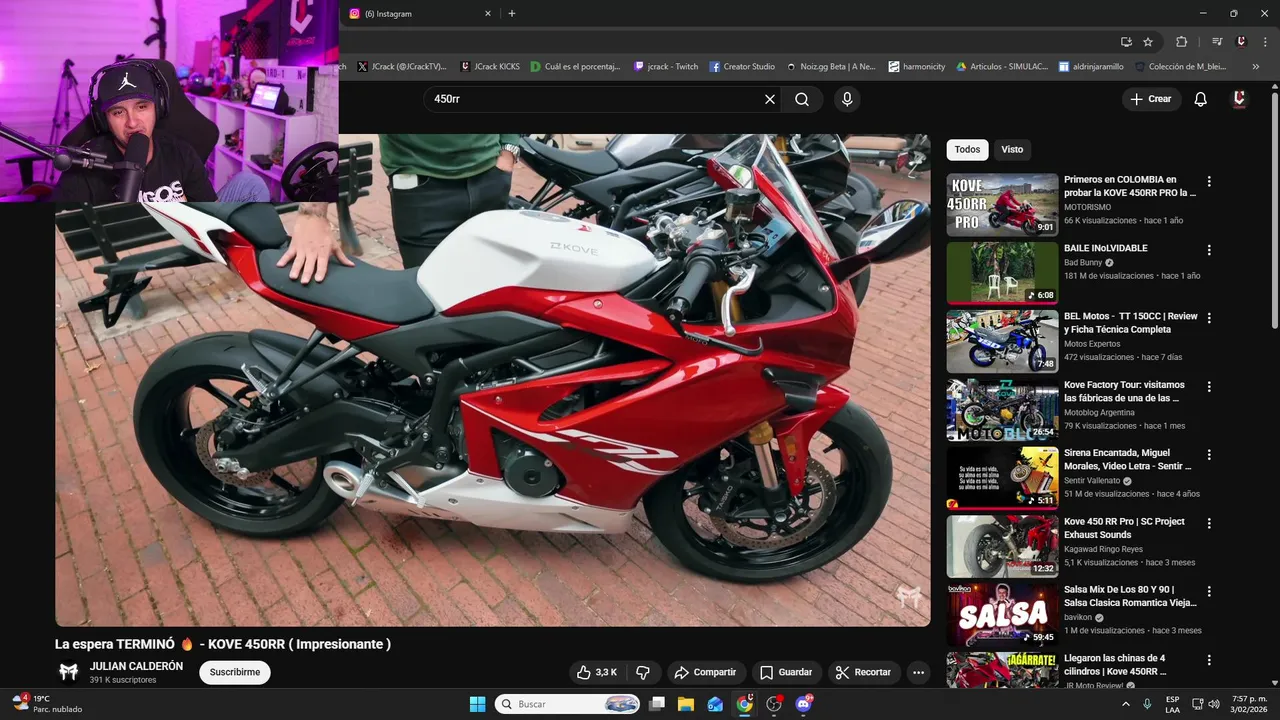Click the Guardar button
The width and height of the screenshot is (1280, 720).
786,672
